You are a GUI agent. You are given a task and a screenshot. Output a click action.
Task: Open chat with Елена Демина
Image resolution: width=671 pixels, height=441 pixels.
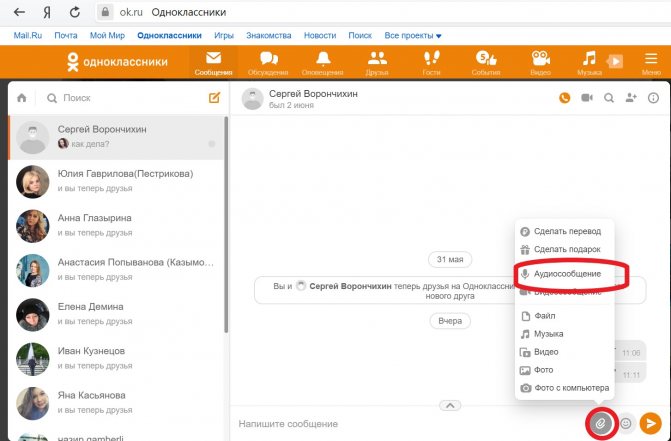tap(116, 314)
